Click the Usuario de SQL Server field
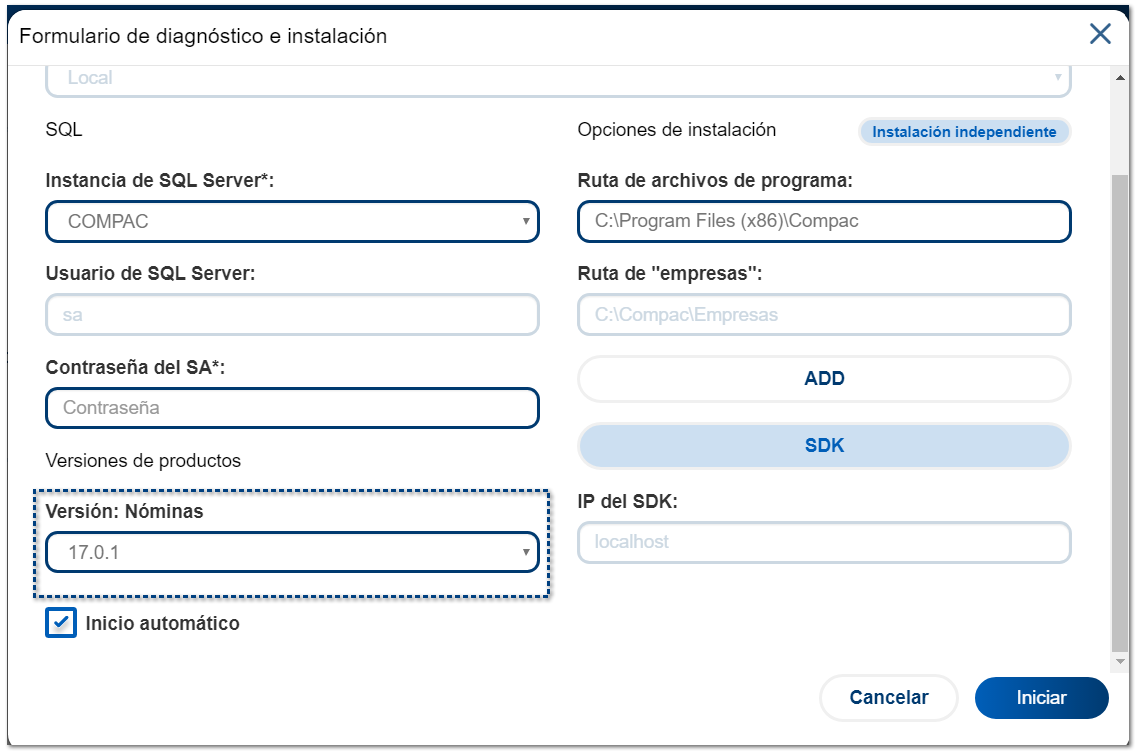This screenshot has height=754, width=1138. [x=292, y=315]
